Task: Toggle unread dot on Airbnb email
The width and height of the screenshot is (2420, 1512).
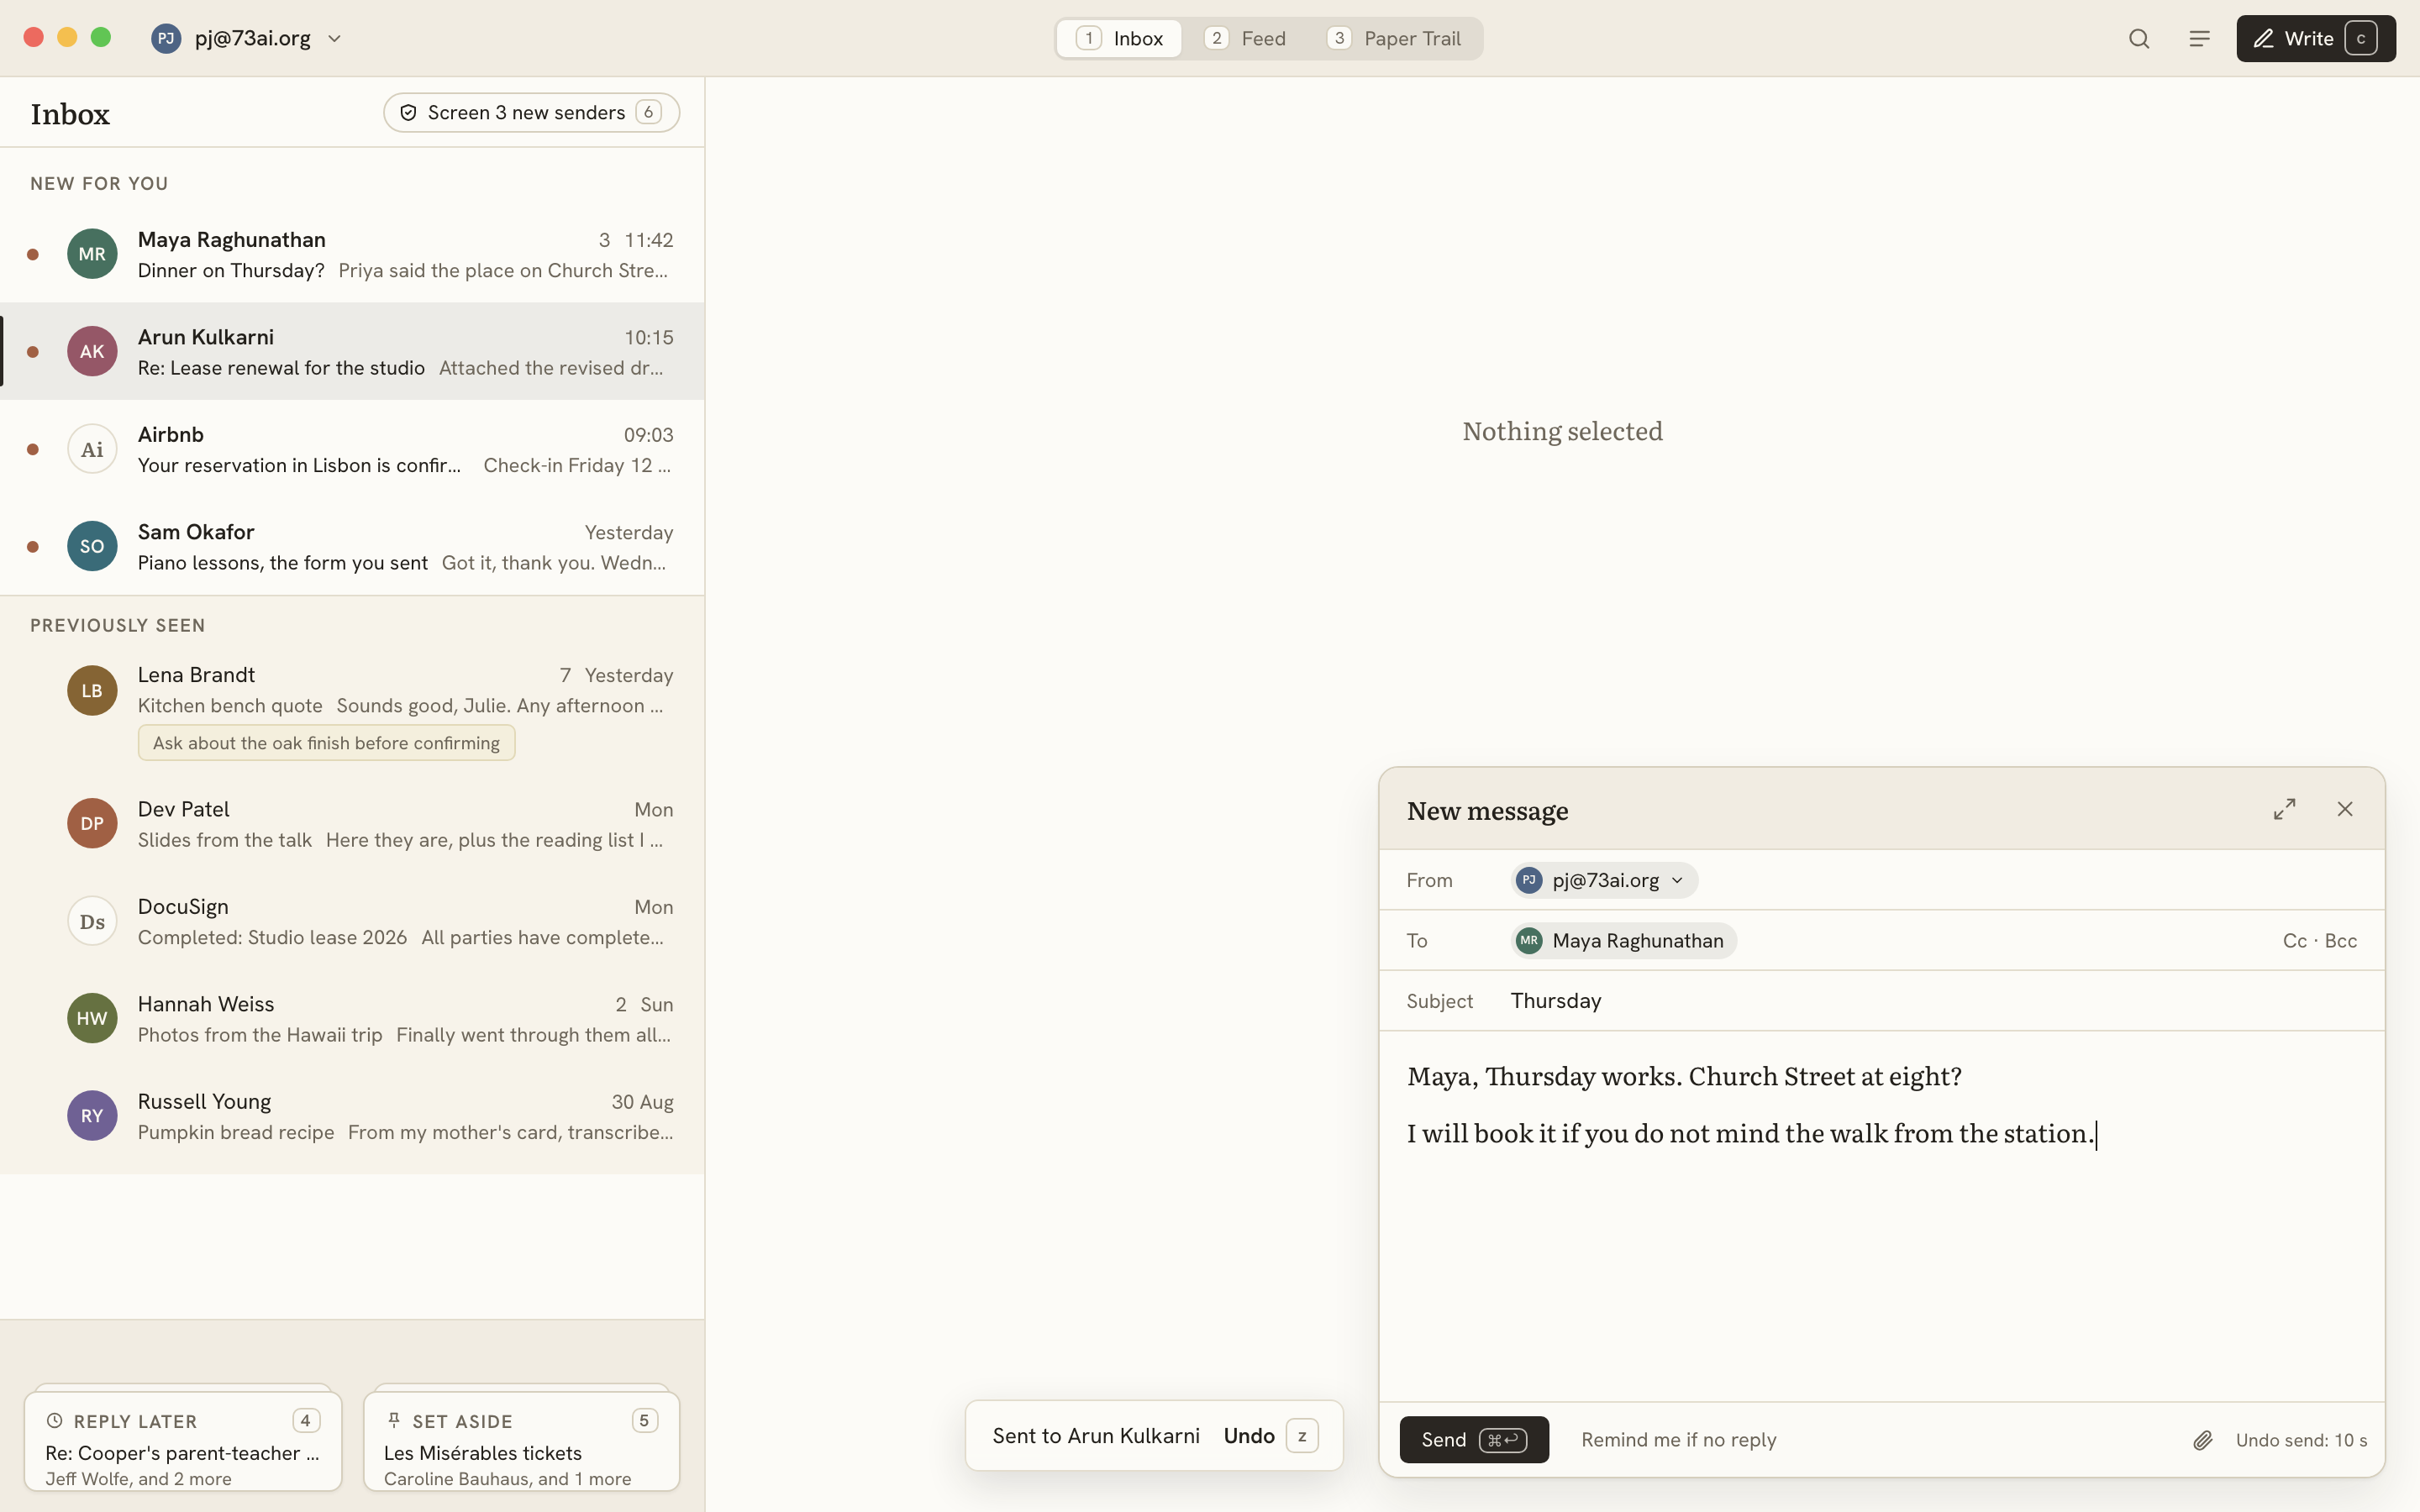Action: [33, 449]
